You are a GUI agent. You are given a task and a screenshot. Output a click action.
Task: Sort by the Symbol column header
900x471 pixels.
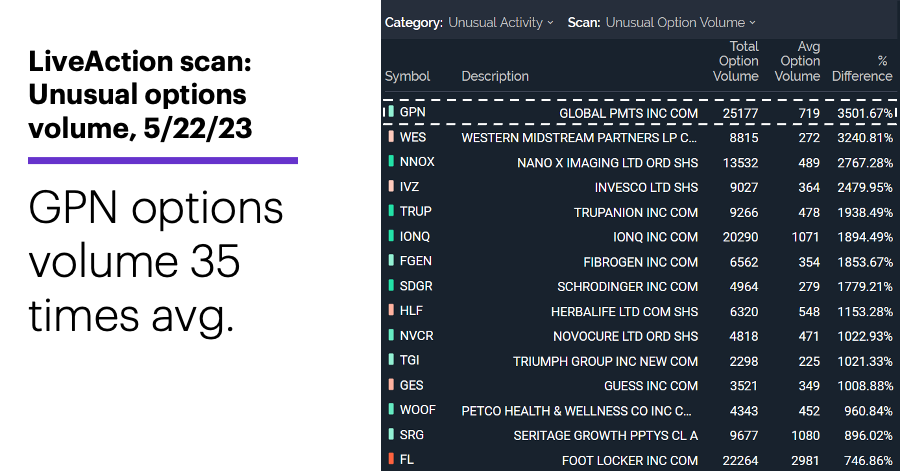407,76
